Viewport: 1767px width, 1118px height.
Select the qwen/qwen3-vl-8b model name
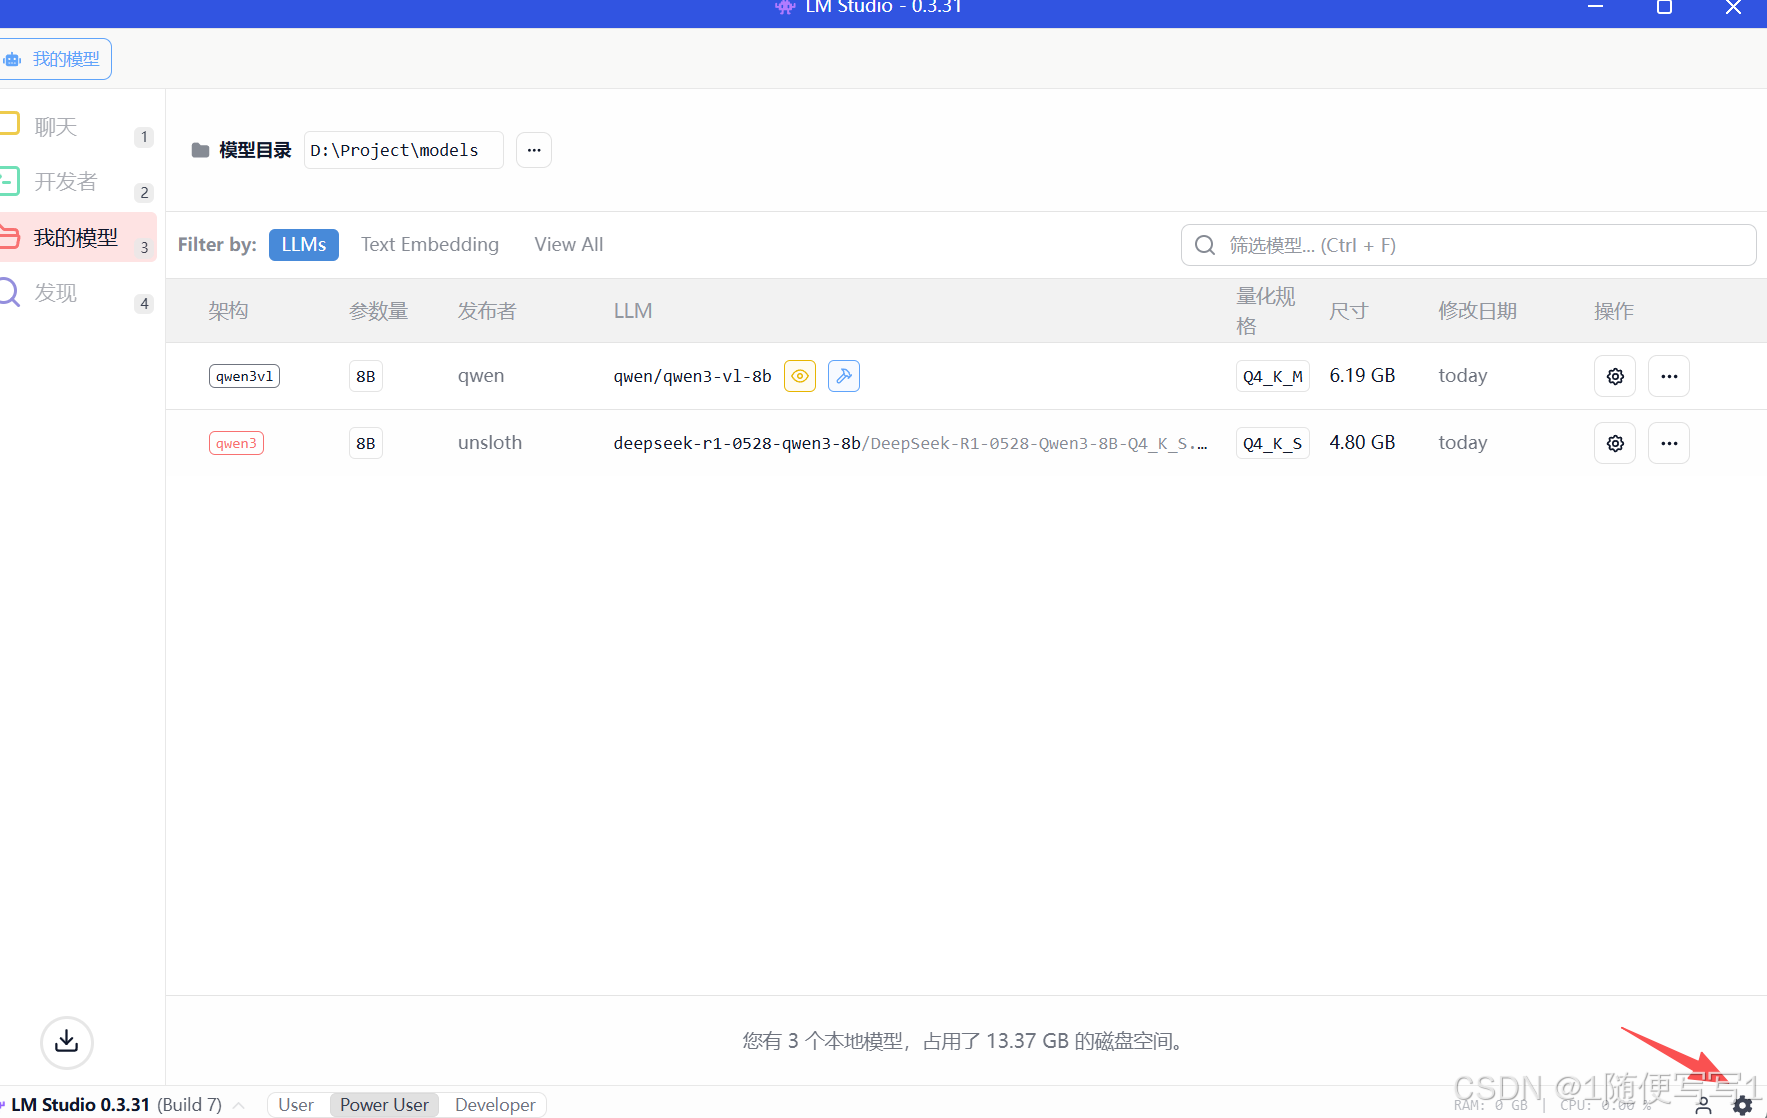point(692,376)
